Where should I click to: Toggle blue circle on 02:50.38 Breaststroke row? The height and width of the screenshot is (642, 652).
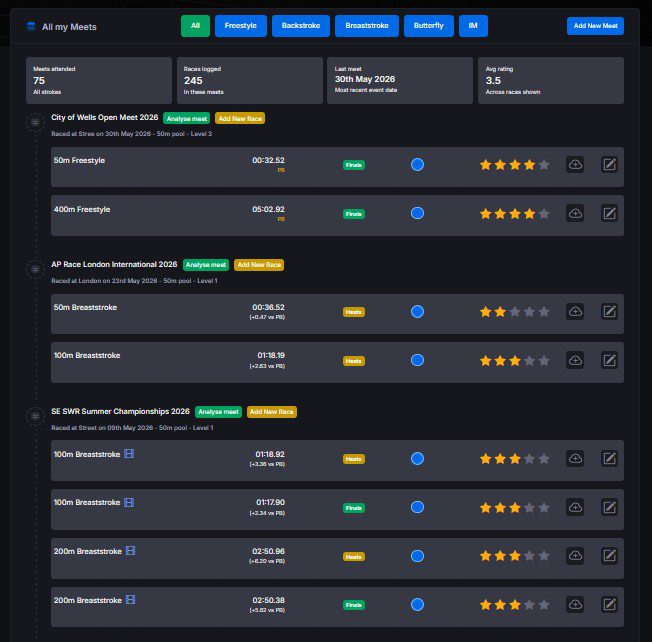coord(417,605)
